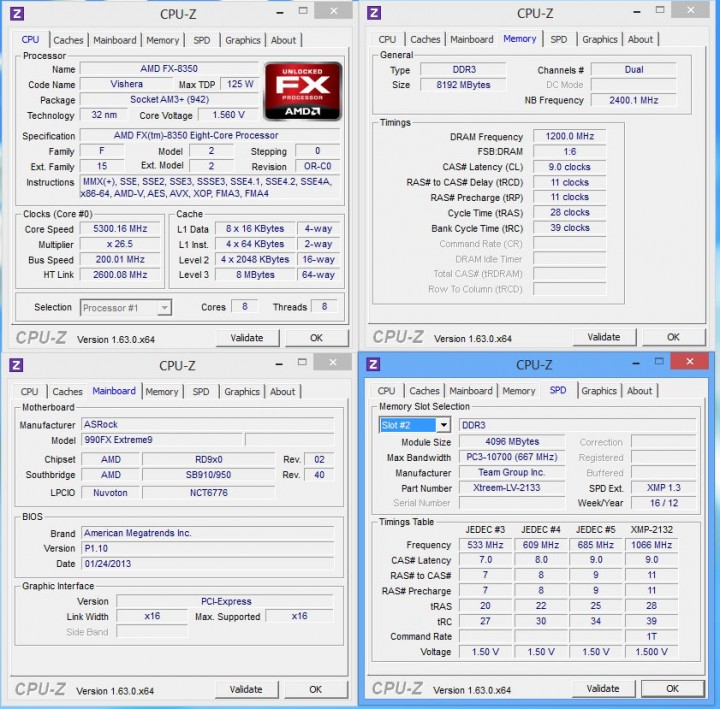Viewport: 720px width, 709px height.
Task: Minimize the CPU tab window
Action: click(280, 13)
